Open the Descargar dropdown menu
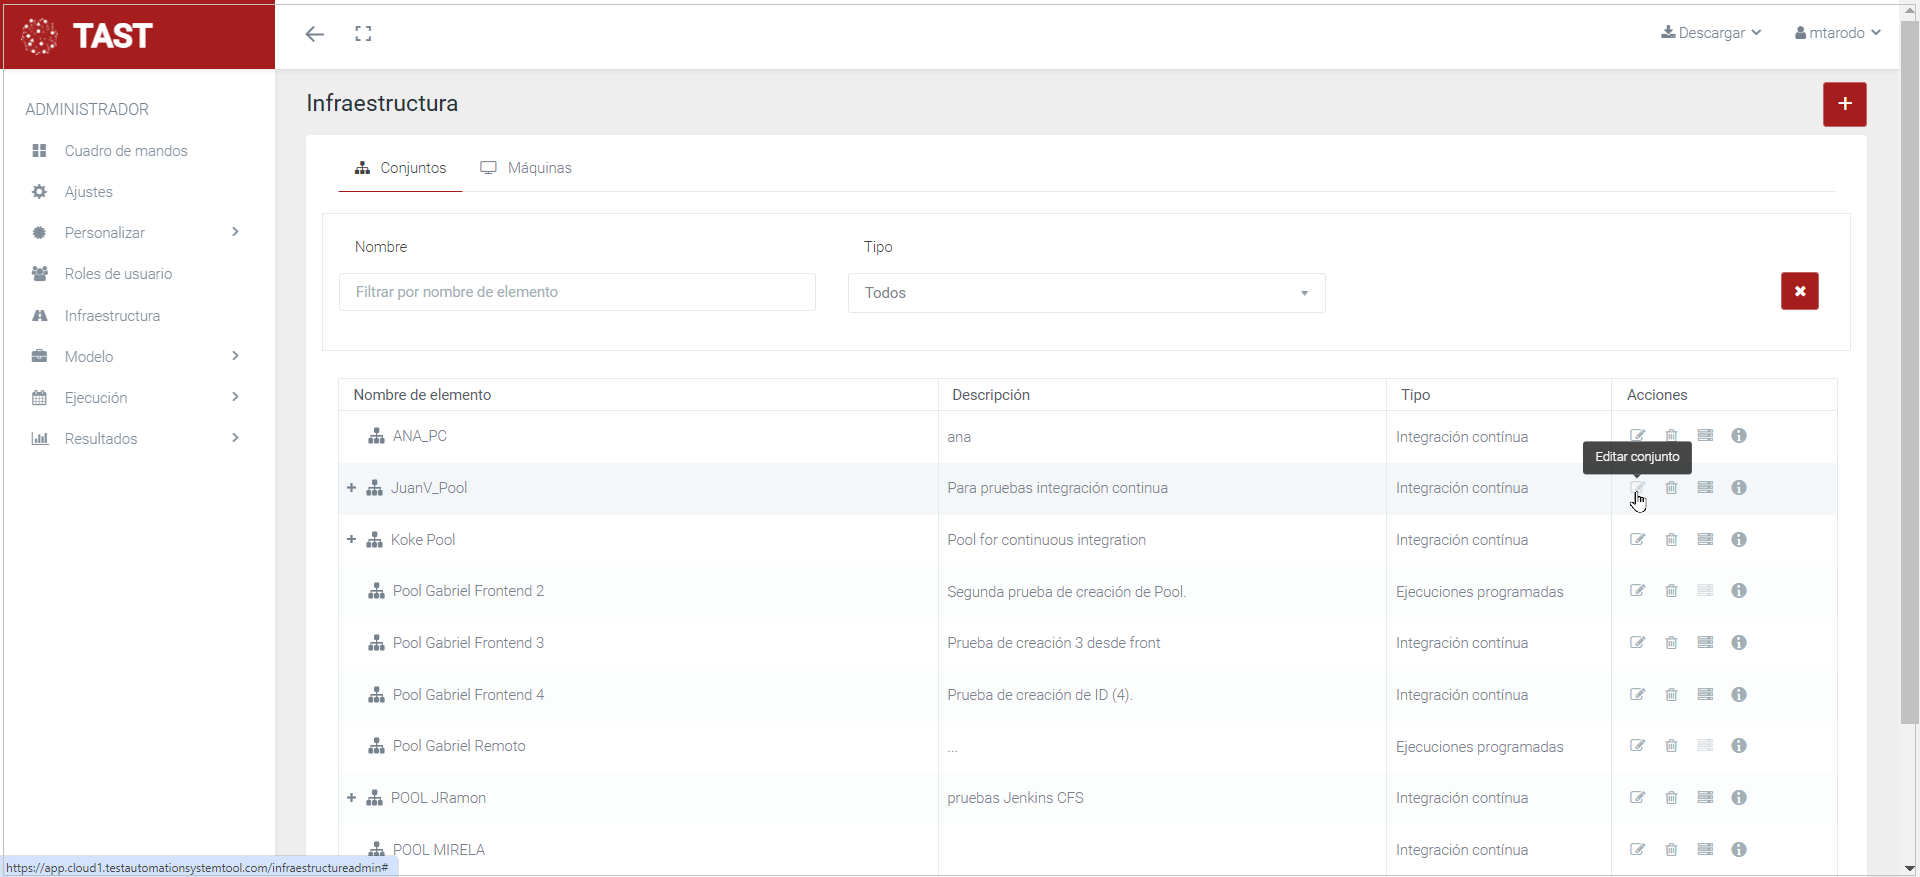 coord(1711,33)
